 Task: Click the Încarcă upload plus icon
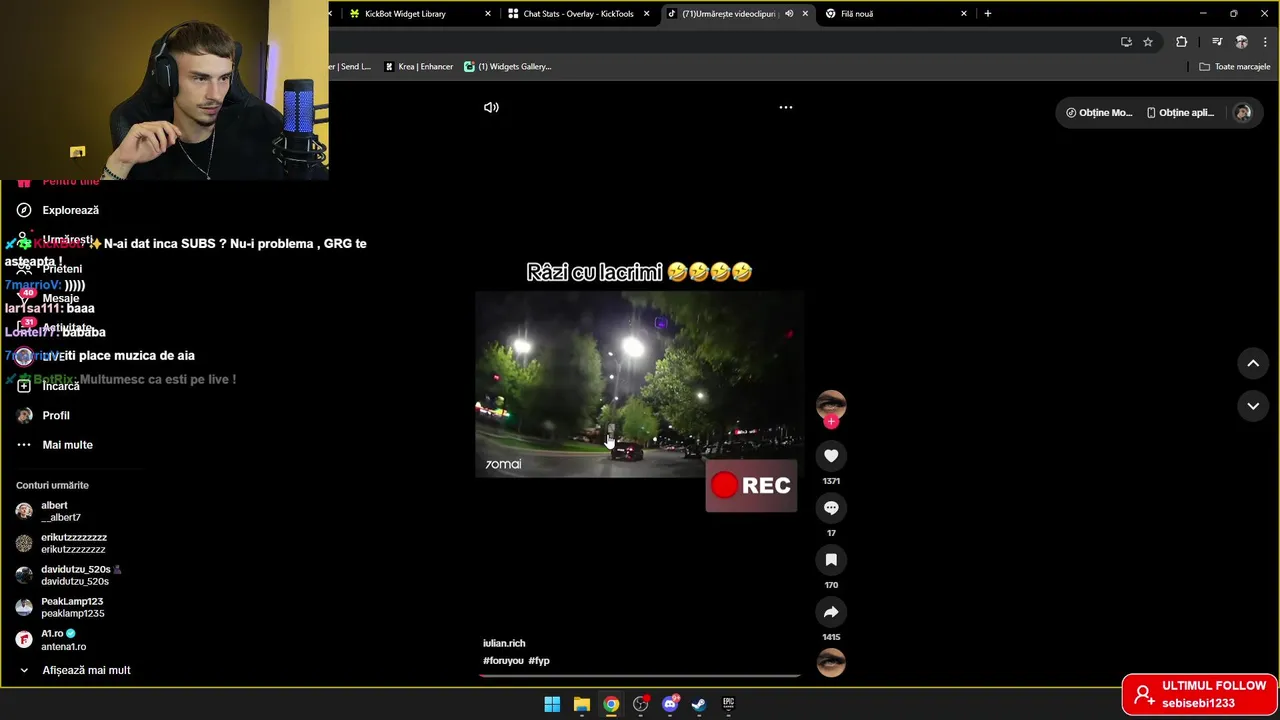(x=24, y=386)
